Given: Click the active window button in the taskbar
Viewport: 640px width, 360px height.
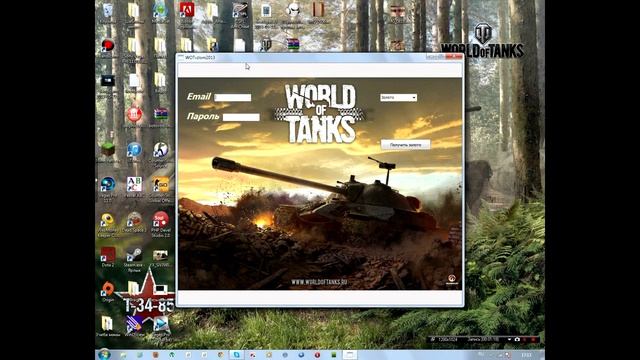Looking at the screenshot, I should [349, 355].
